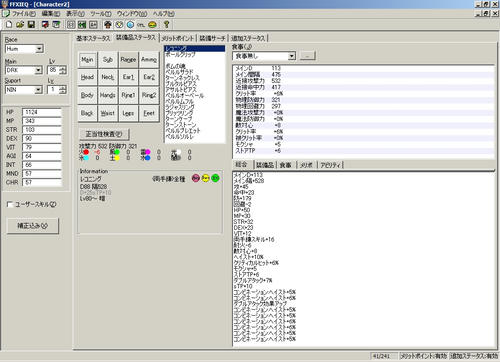This screenshot has width=500, height=362.
Task: Click the 正当性検査 button
Action: coord(104,134)
